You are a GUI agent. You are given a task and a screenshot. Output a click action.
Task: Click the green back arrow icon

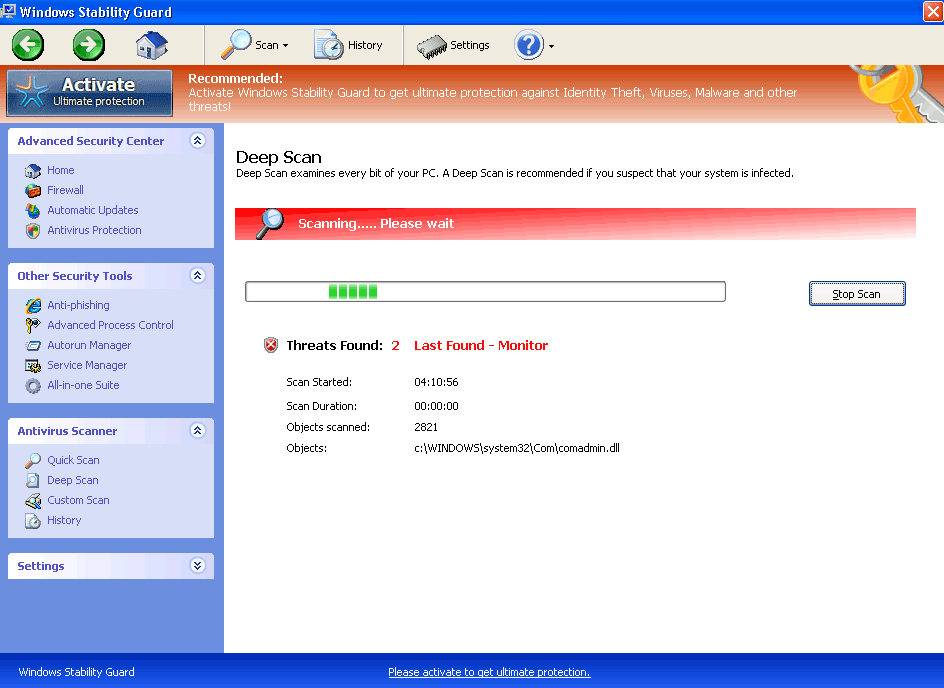pos(28,44)
